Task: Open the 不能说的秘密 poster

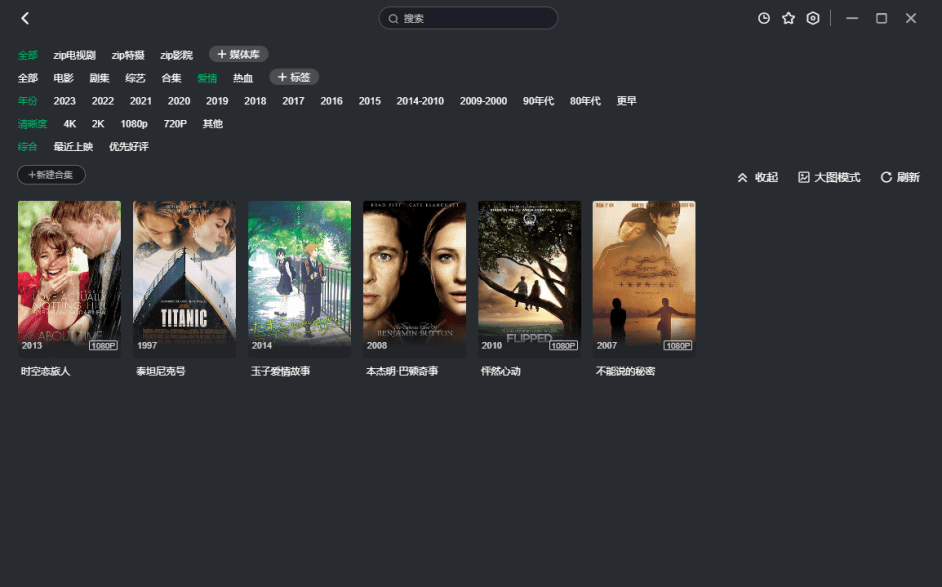Action: (x=644, y=279)
